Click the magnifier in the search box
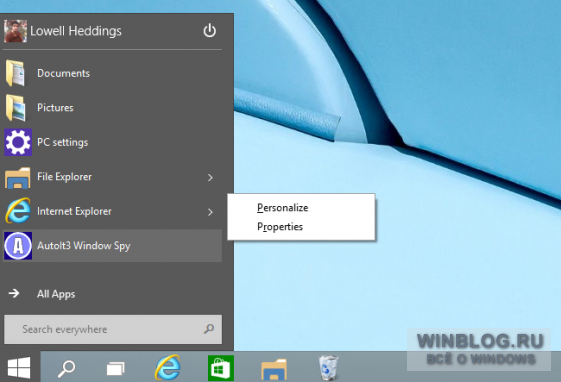 point(209,329)
